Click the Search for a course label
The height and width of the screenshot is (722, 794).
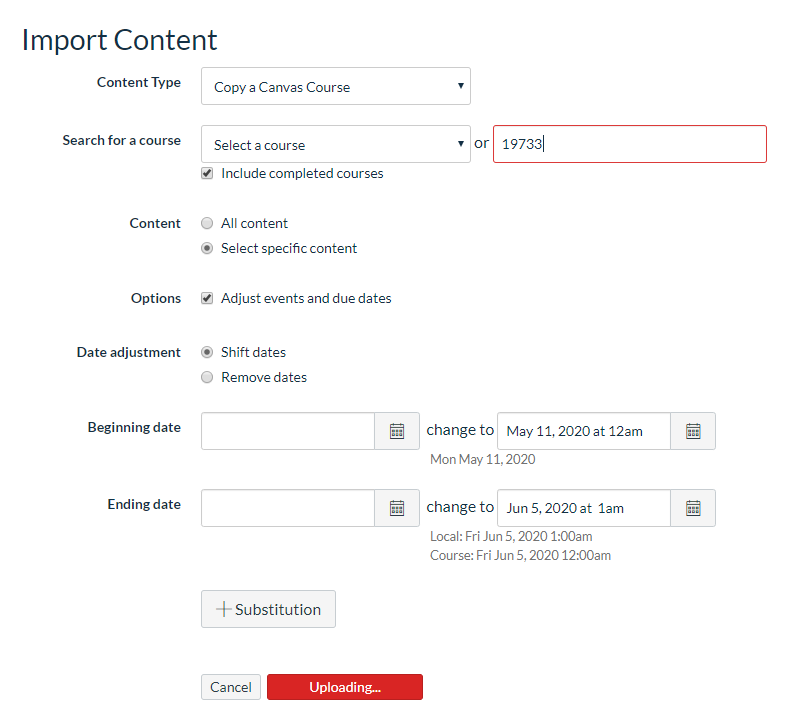pos(122,140)
